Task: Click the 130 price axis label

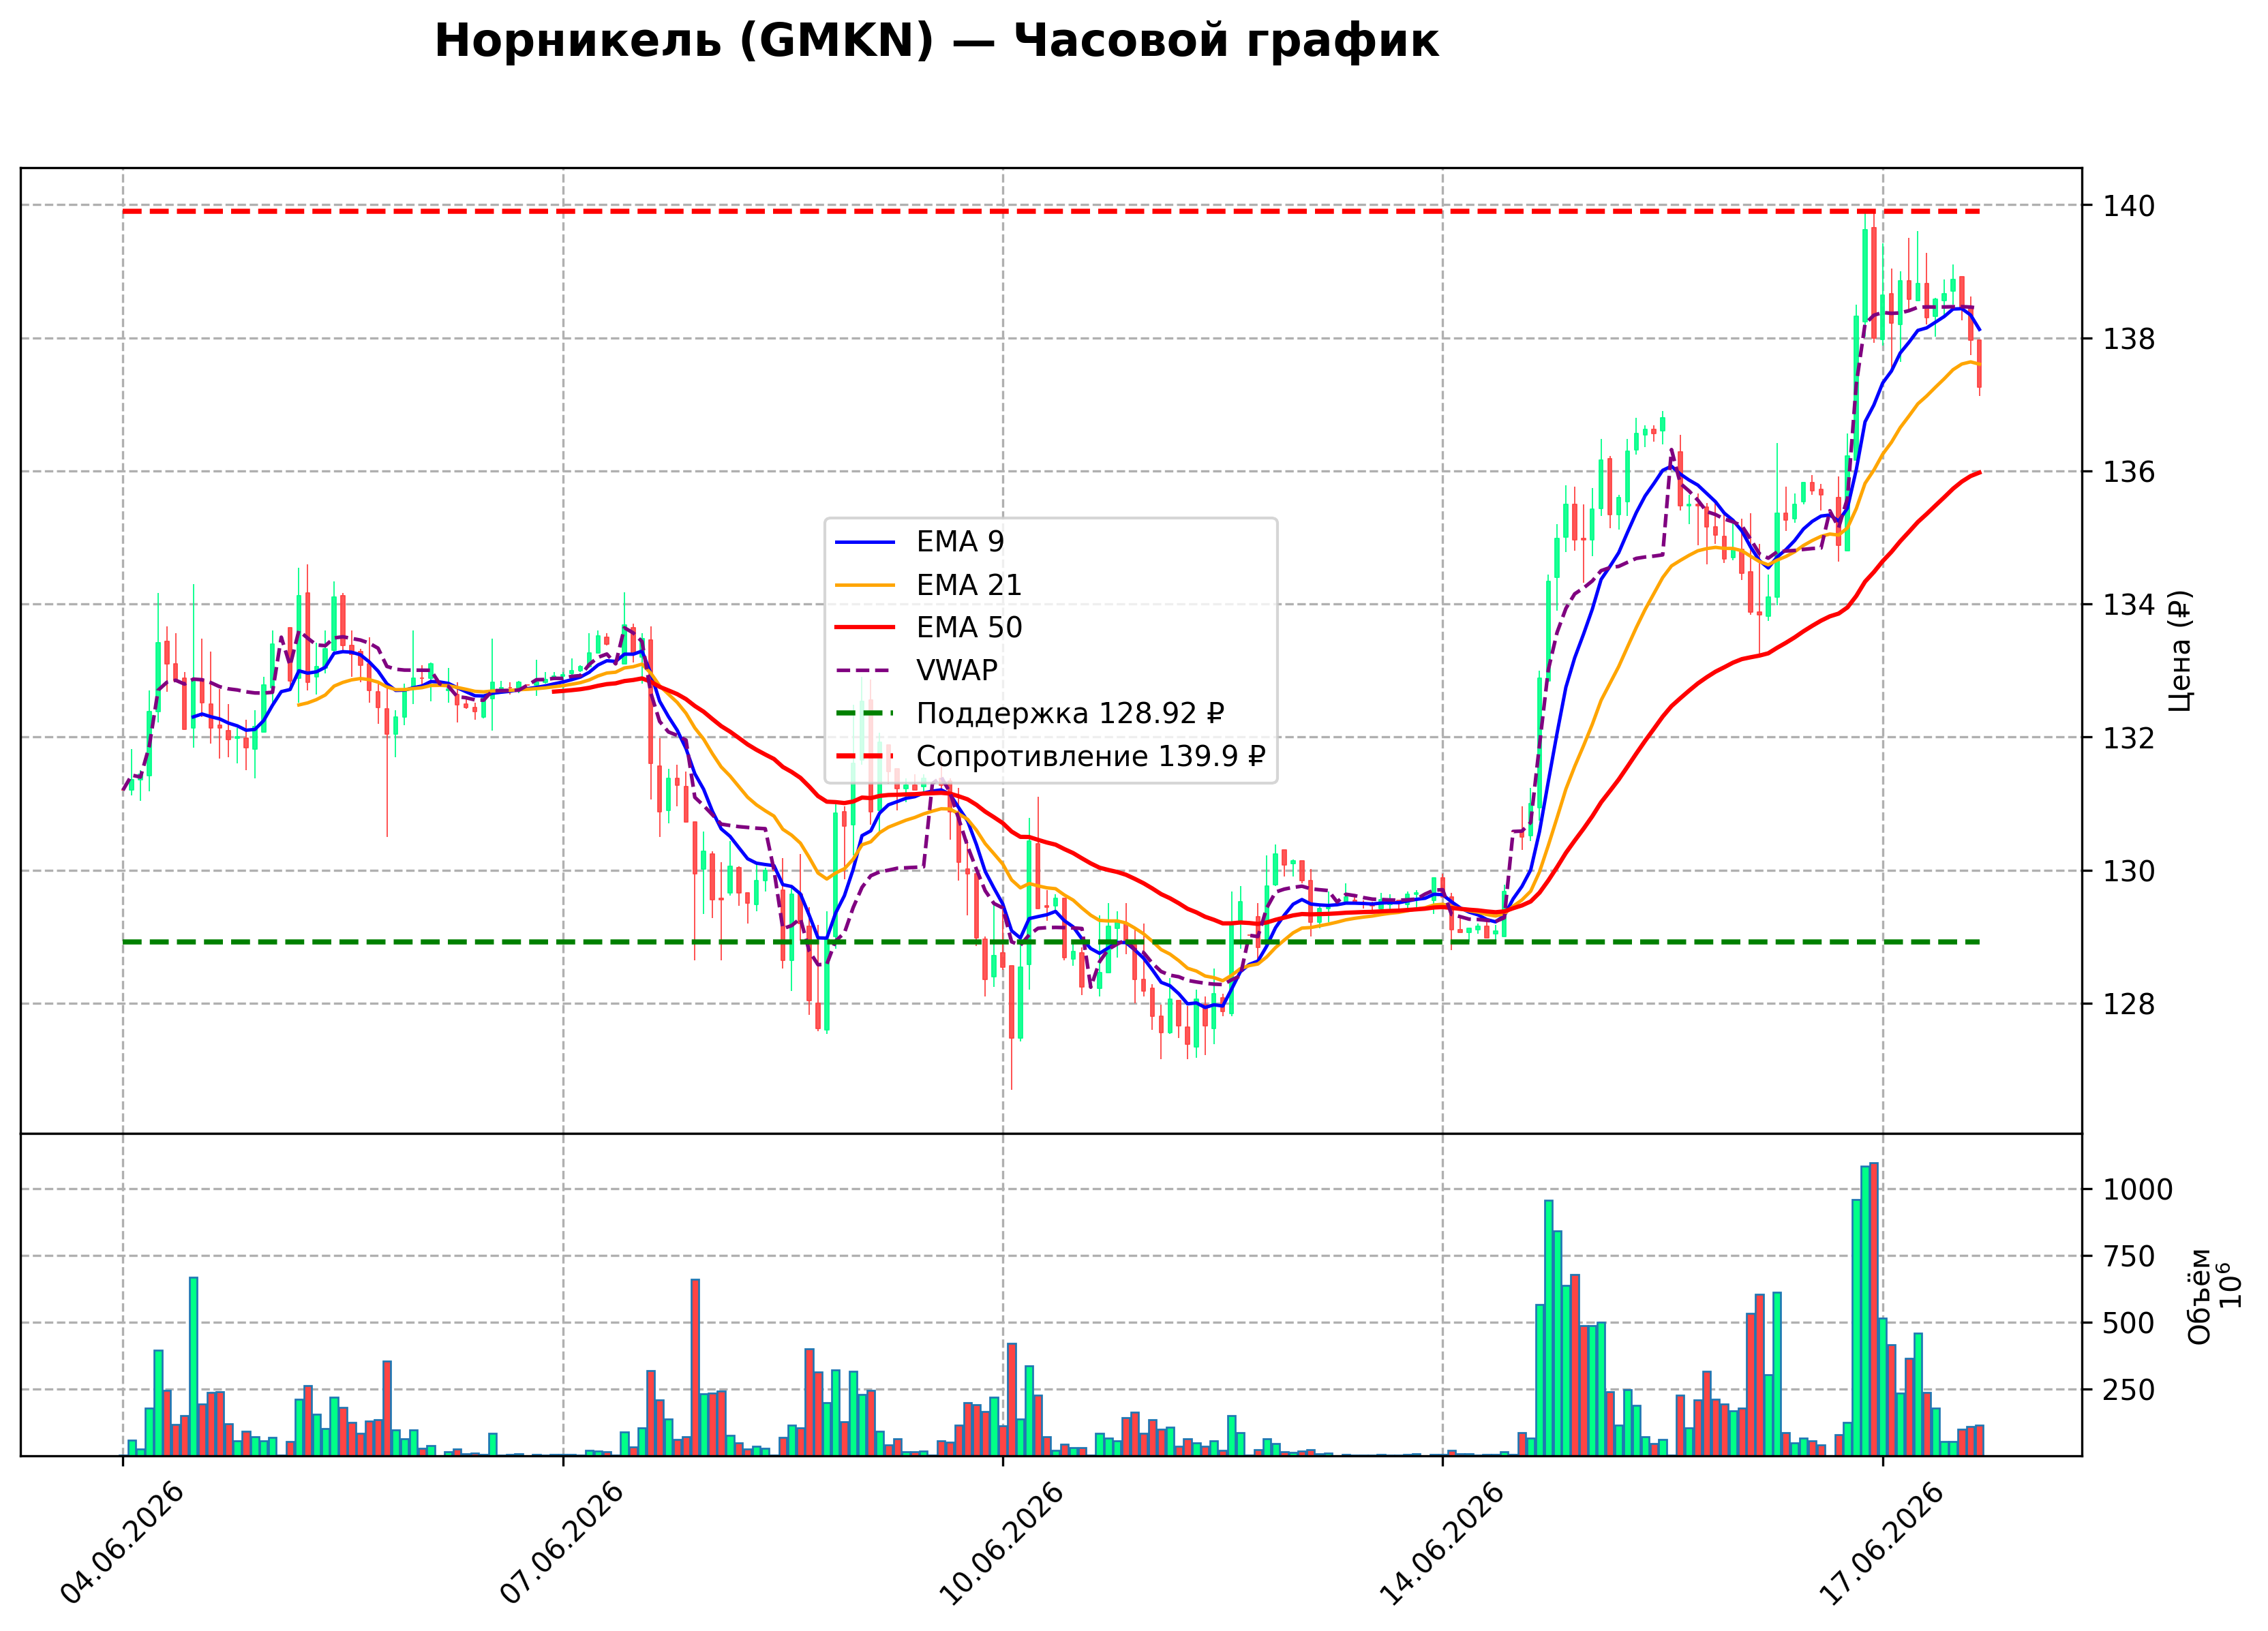Action: click(2129, 871)
